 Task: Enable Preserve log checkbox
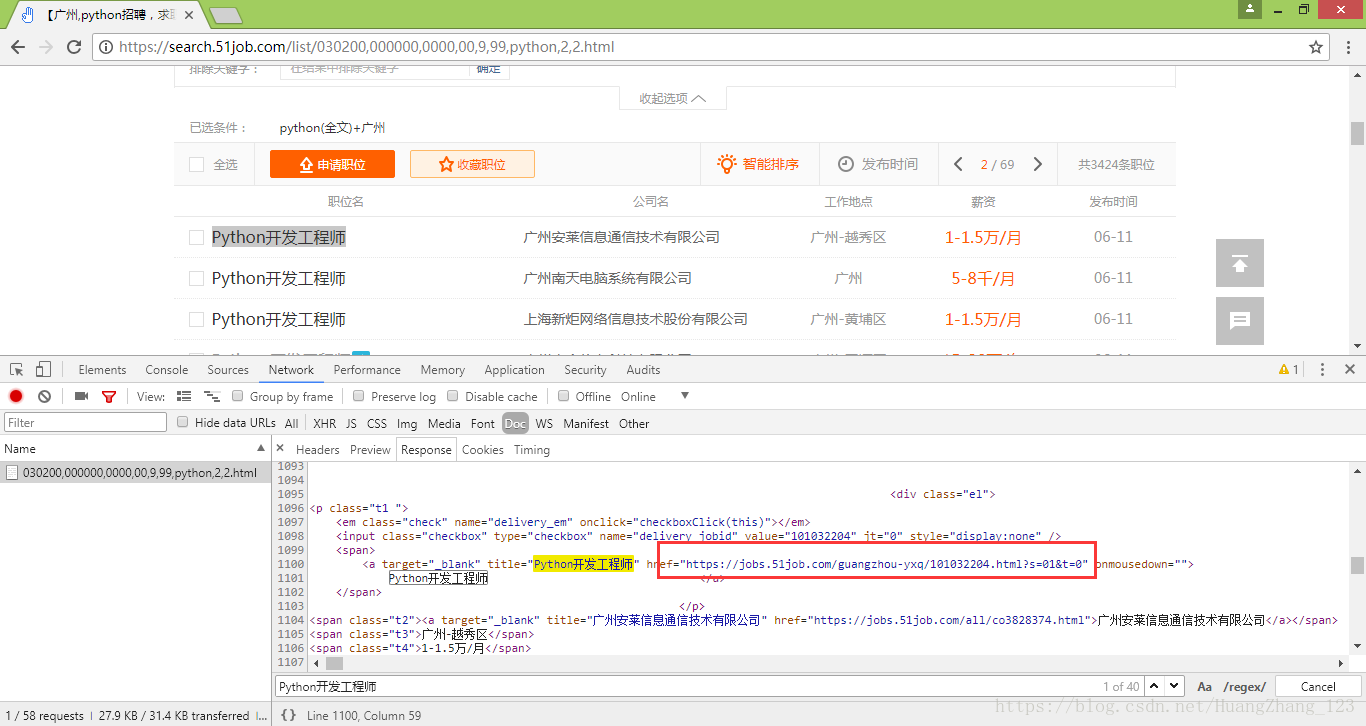point(359,396)
